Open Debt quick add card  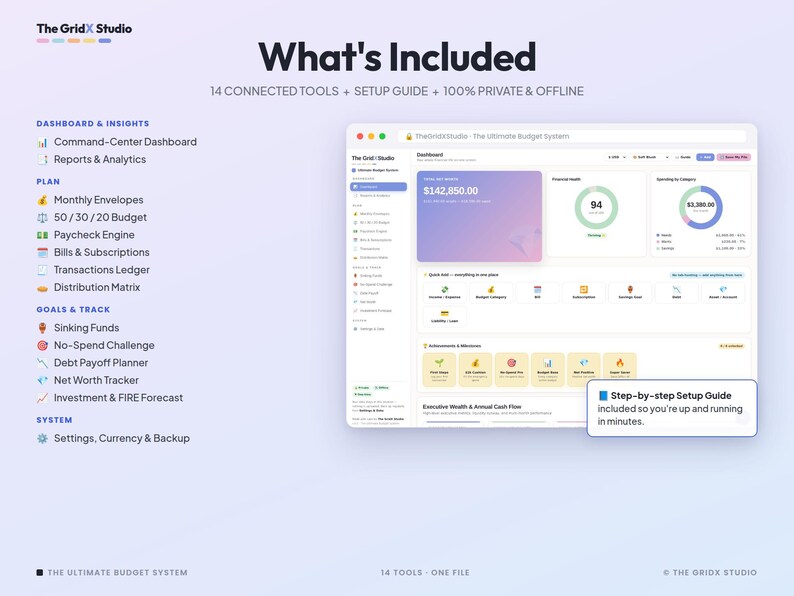click(677, 293)
